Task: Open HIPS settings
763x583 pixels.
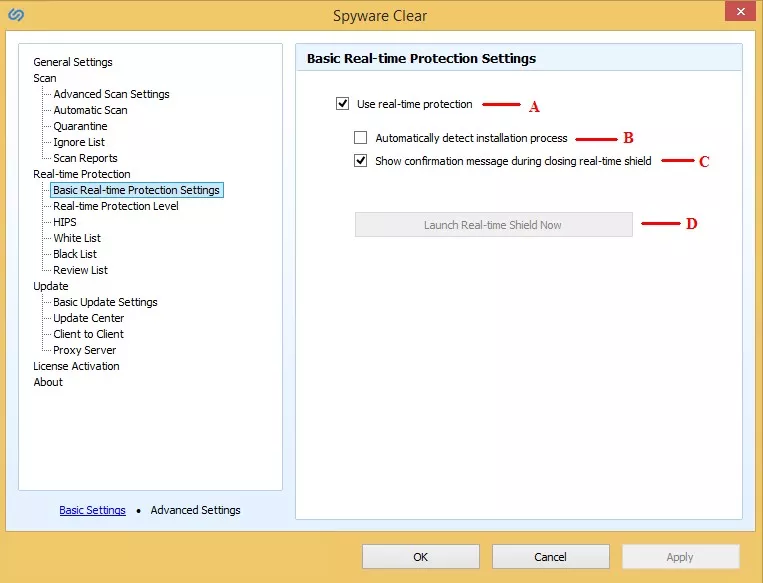Action: coord(65,222)
